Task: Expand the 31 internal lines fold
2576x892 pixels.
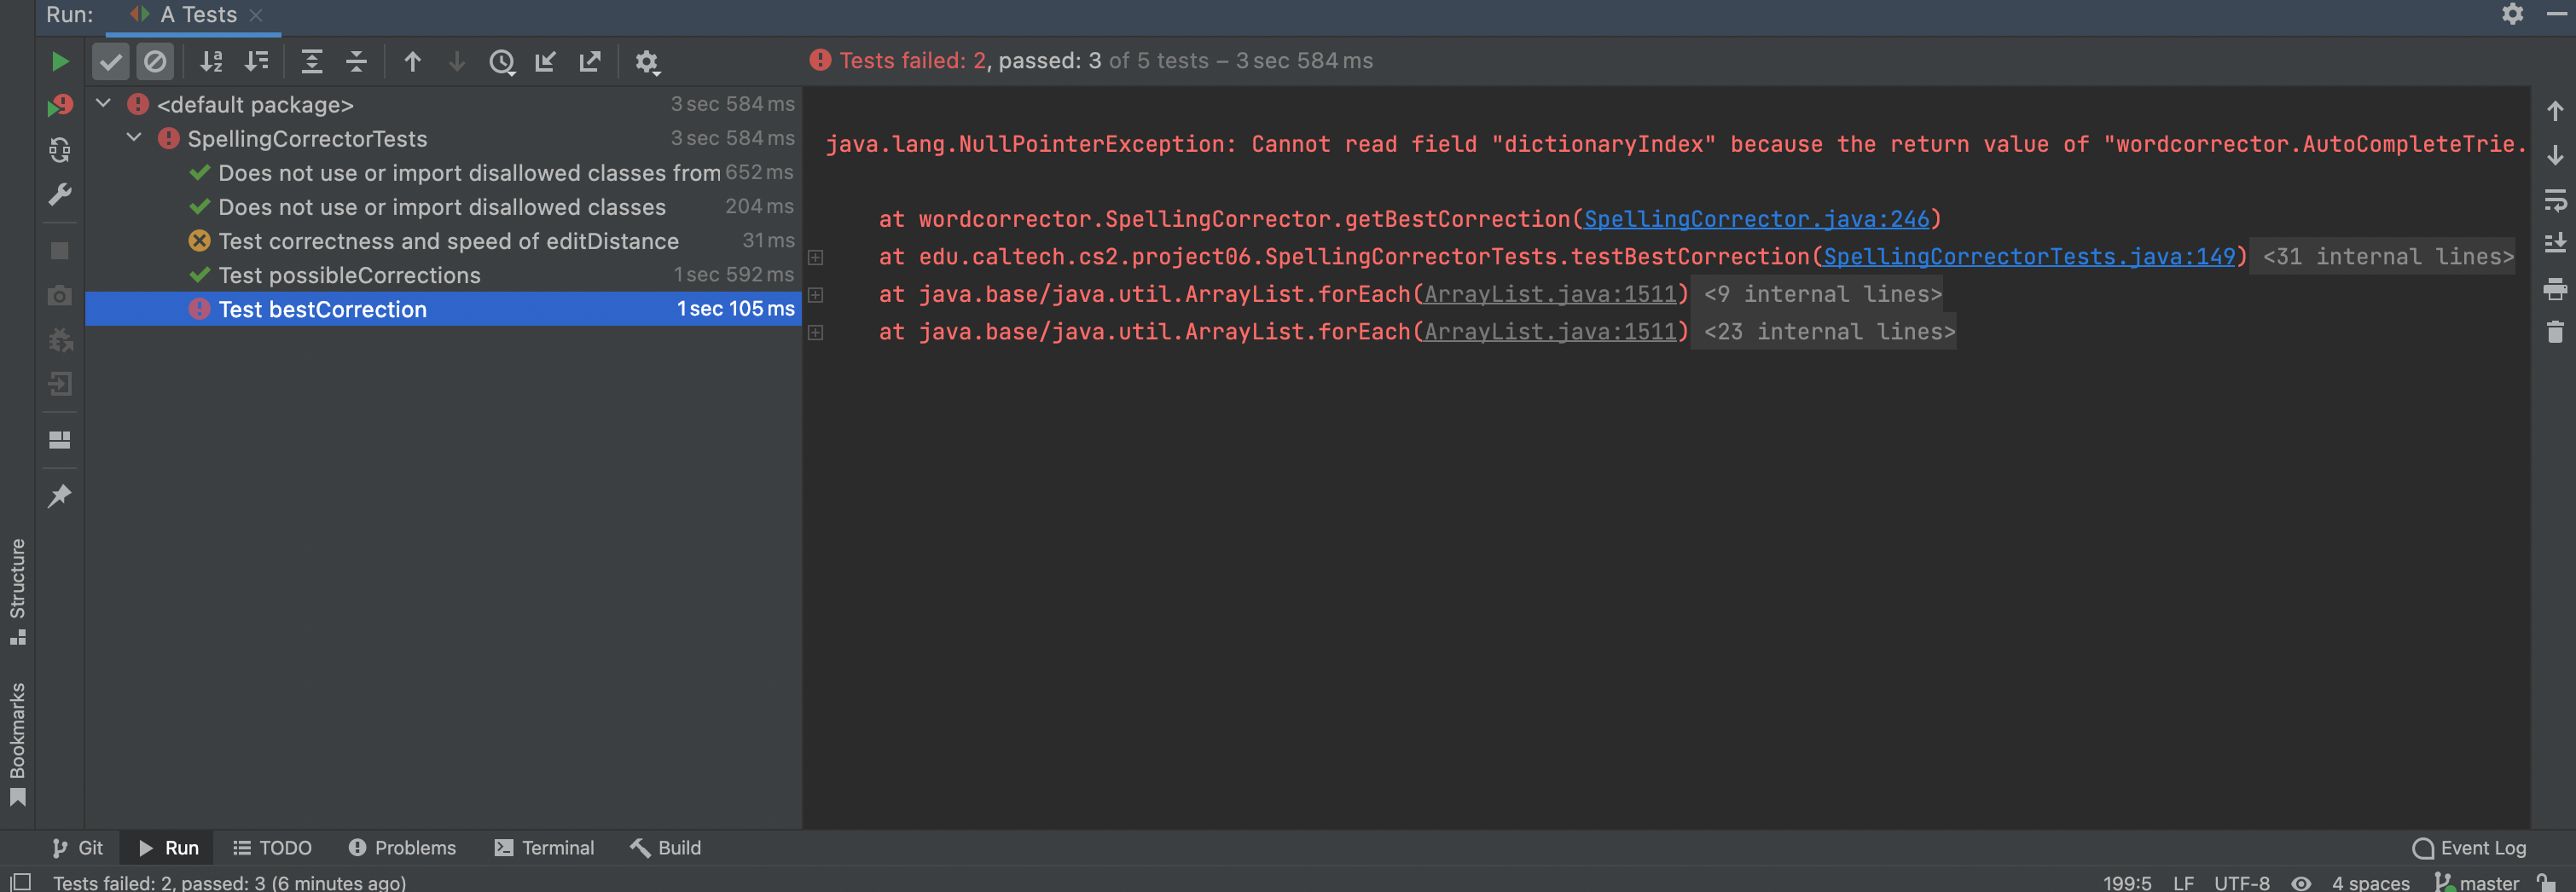Action: click(x=2387, y=257)
